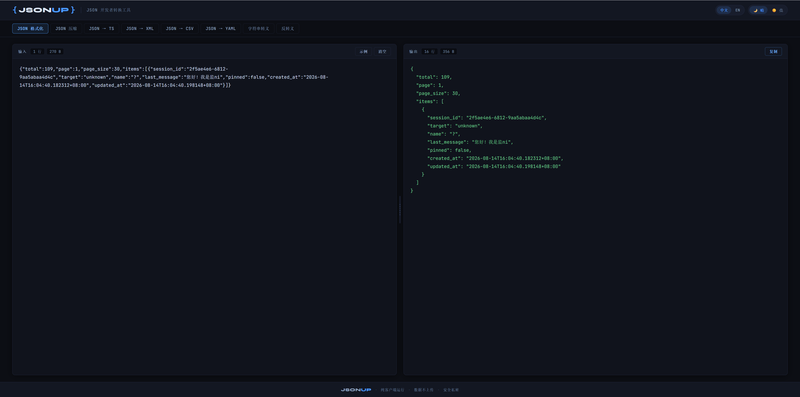Click the output size badge 356 B
Viewport: 800px width, 397px height.
(448, 52)
